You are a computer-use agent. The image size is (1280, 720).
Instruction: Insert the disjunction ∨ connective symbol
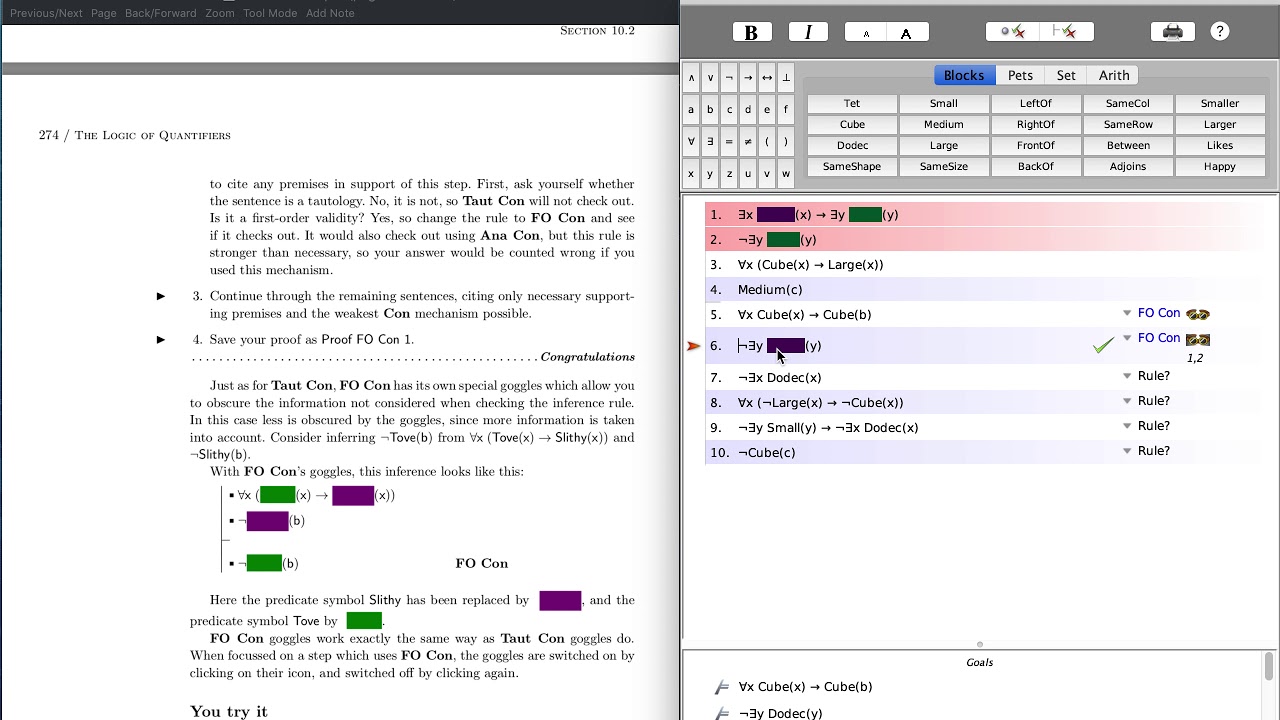coord(710,77)
